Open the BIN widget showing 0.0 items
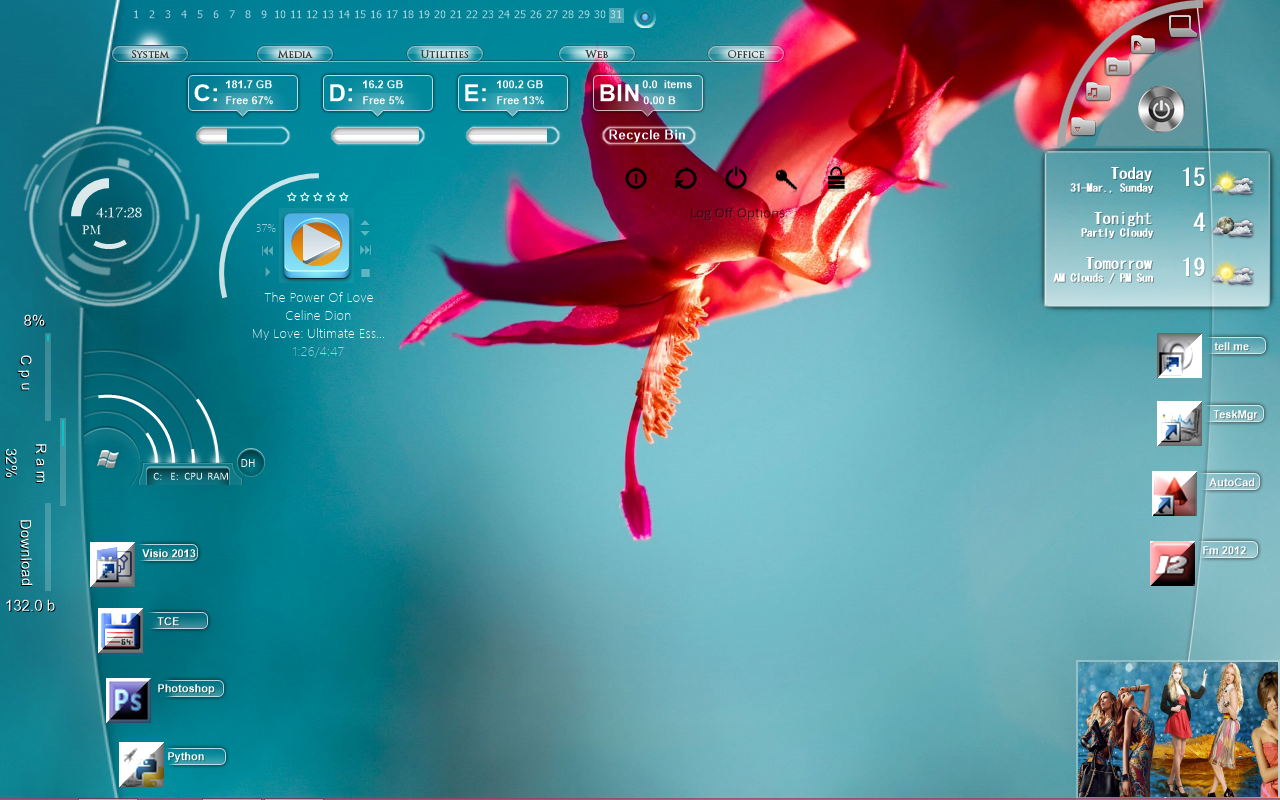This screenshot has width=1280, height=800. [648, 93]
